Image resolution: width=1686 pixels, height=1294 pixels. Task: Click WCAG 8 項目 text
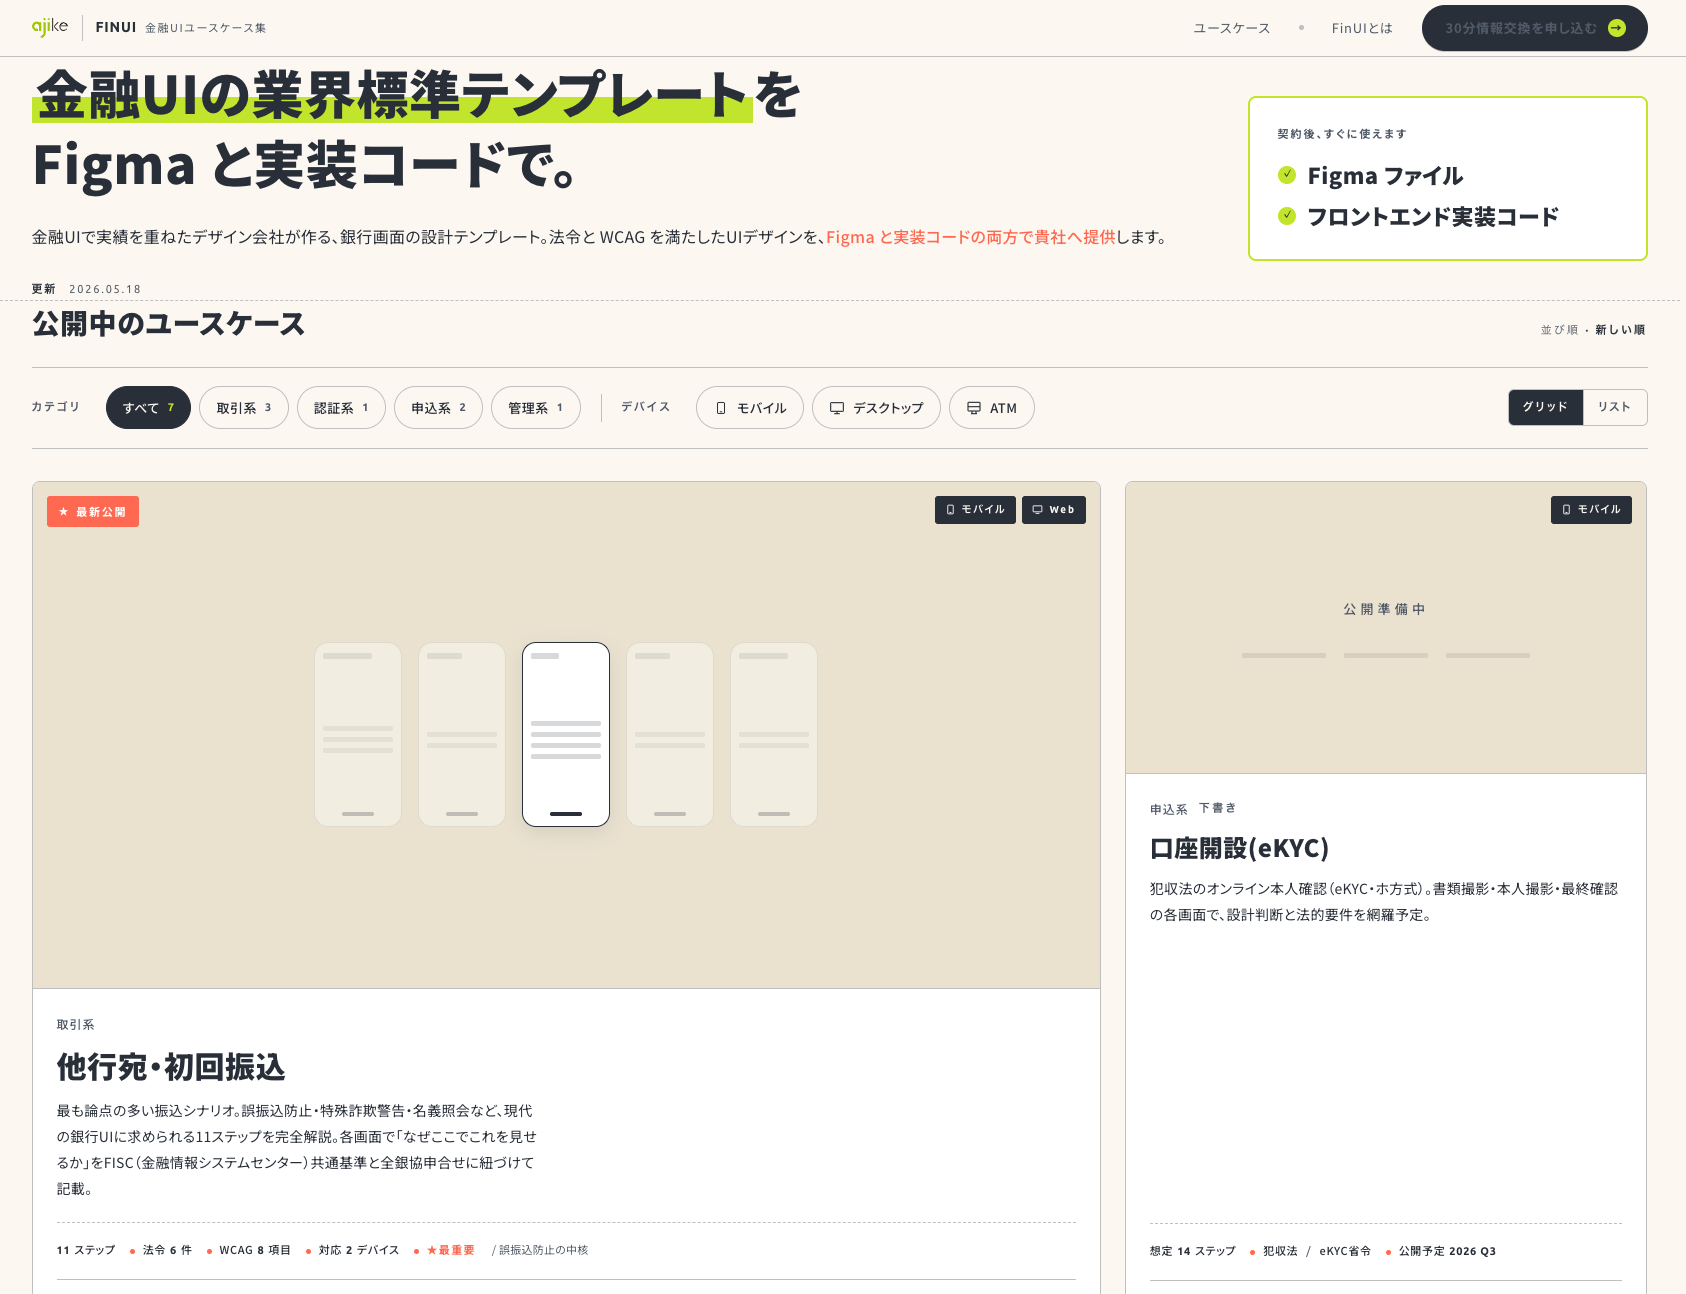(255, 1250)
